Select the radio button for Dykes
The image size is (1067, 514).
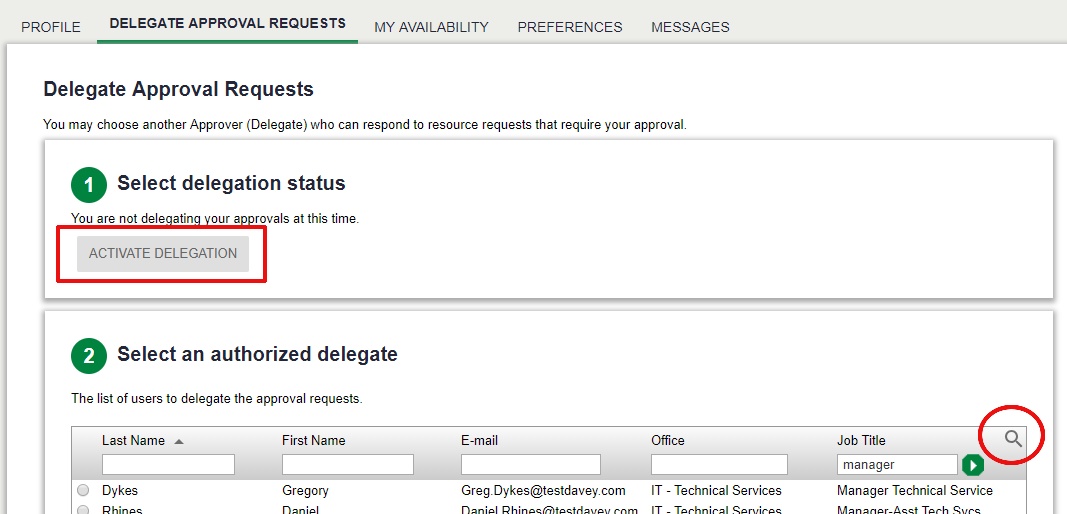click(83, 490)
